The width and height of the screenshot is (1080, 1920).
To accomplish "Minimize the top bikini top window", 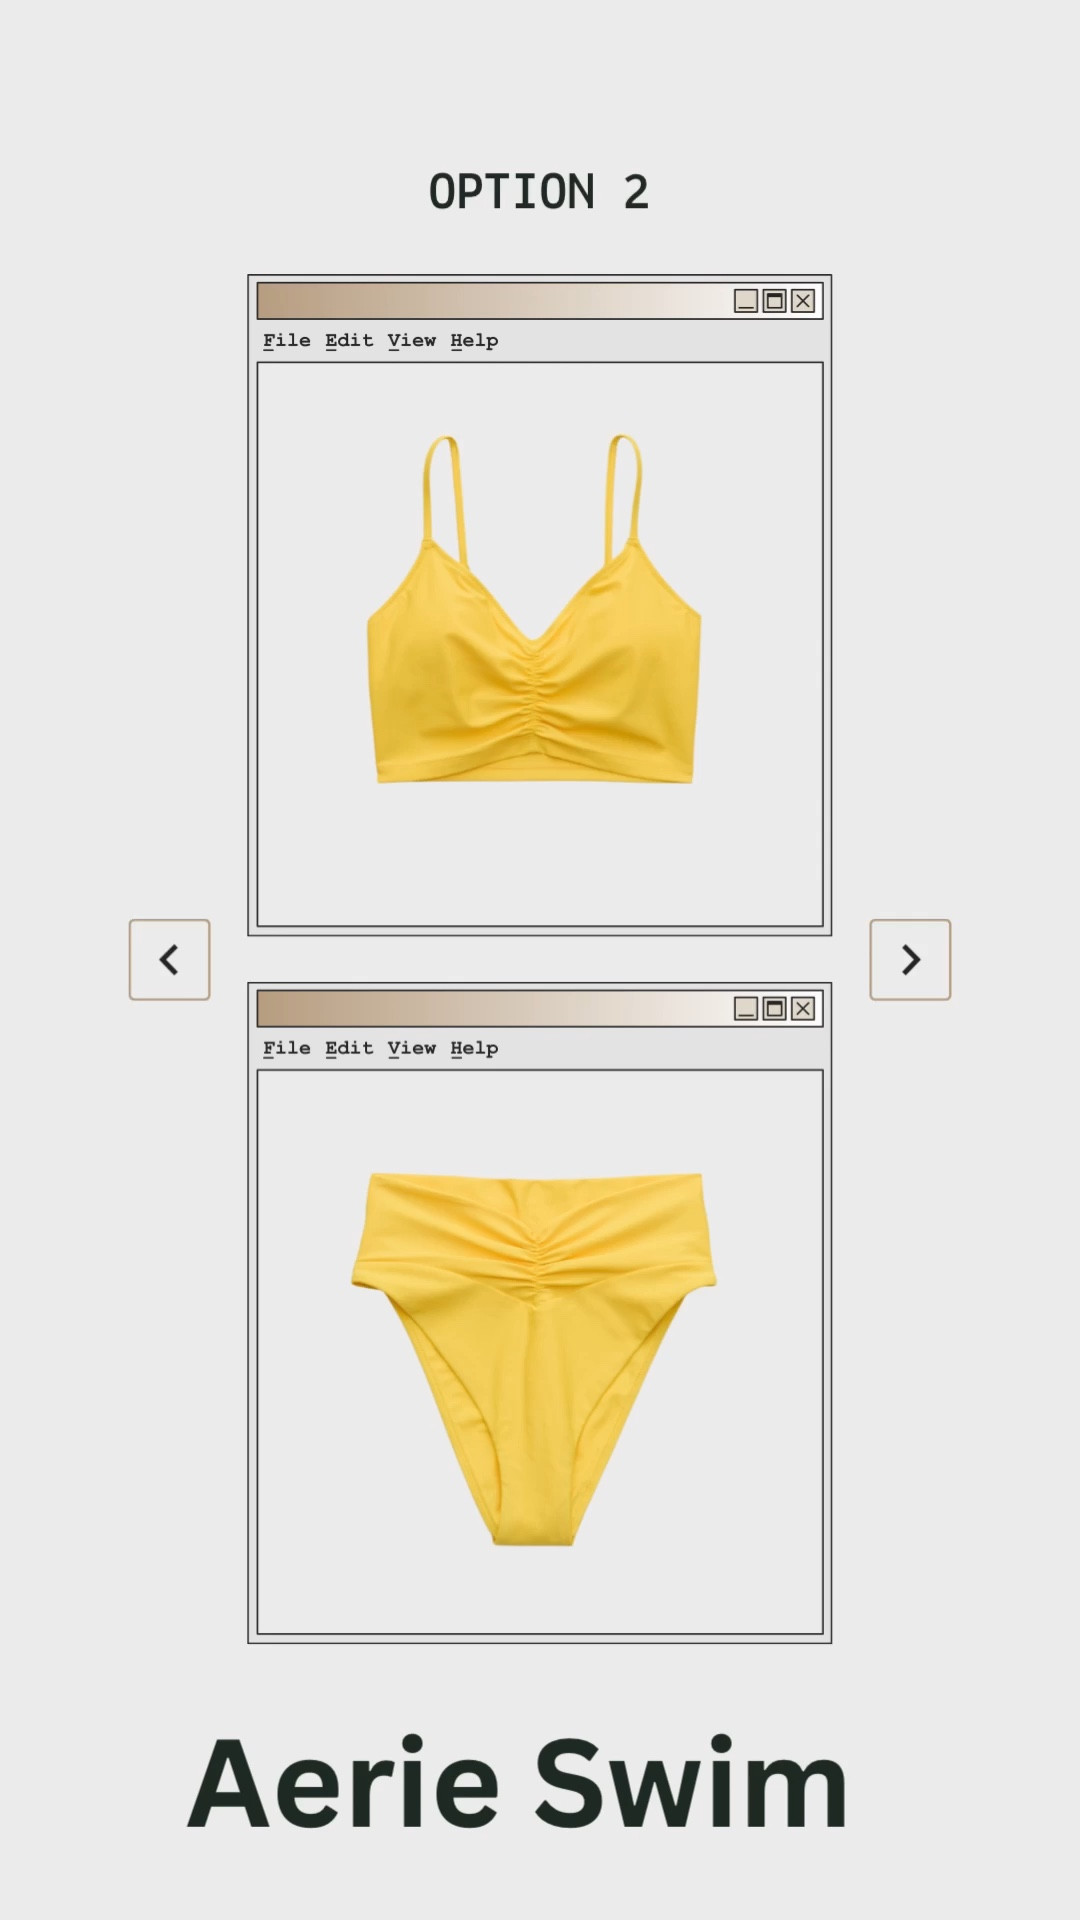I will [x=746, y=301].
